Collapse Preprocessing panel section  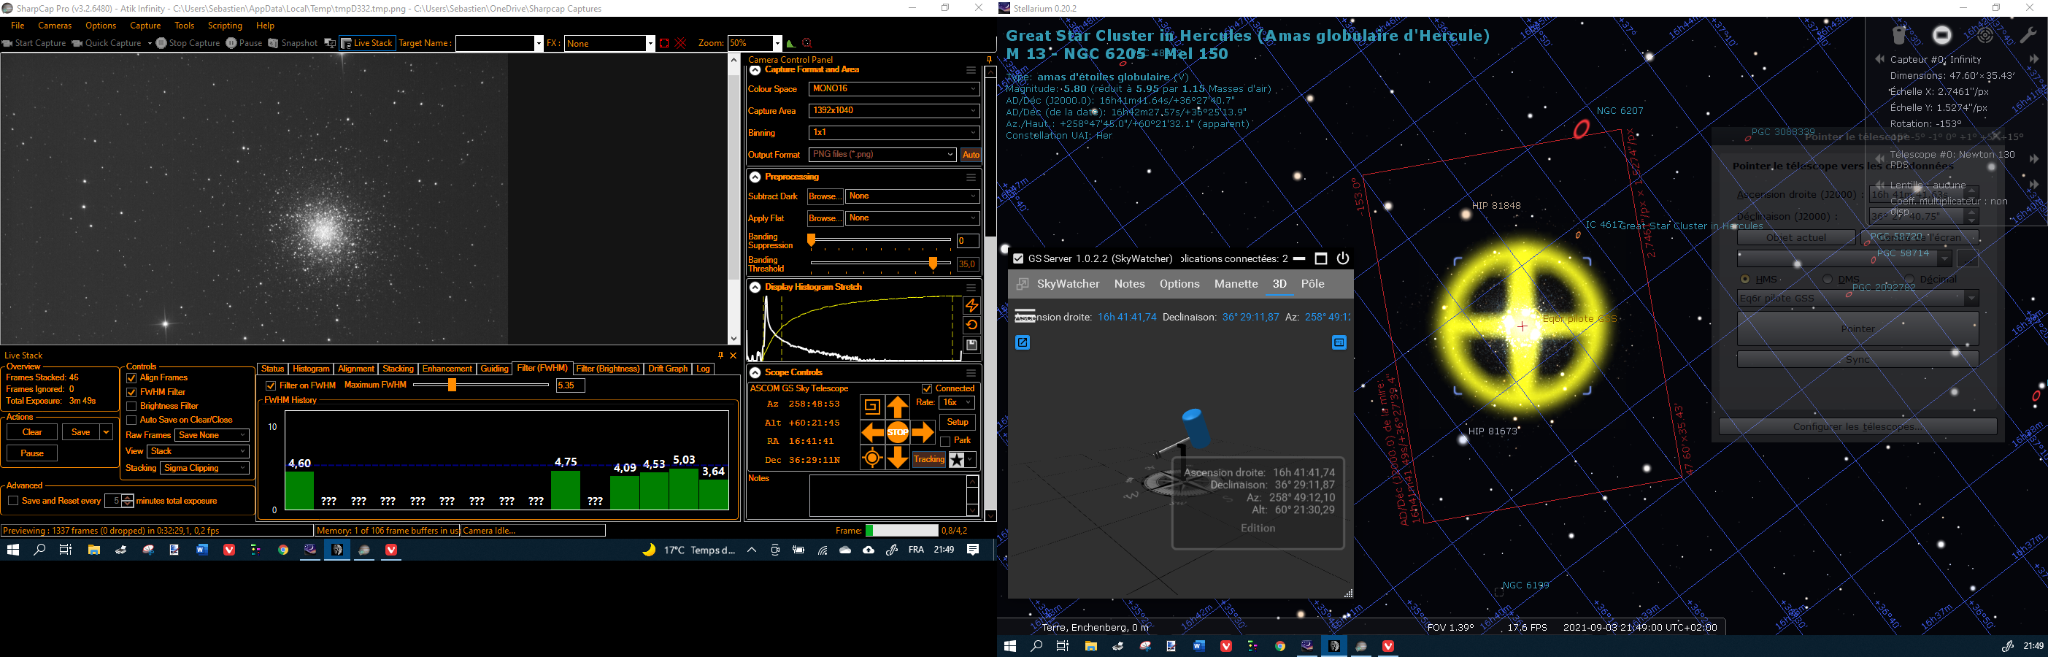pos(756,177)
